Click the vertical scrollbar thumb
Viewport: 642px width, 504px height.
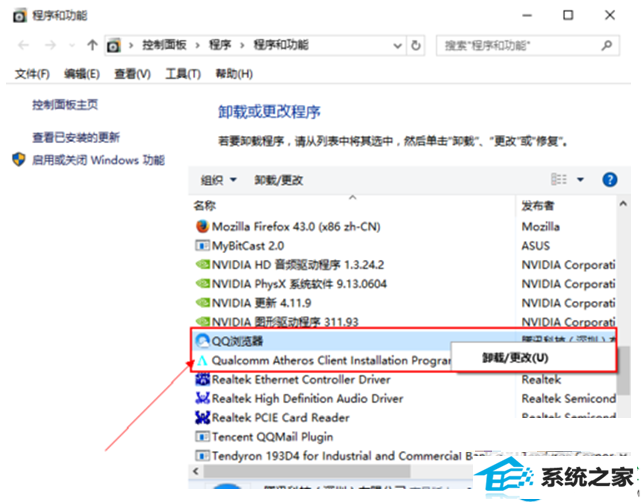pyautogui.click(x=624, y=371)
